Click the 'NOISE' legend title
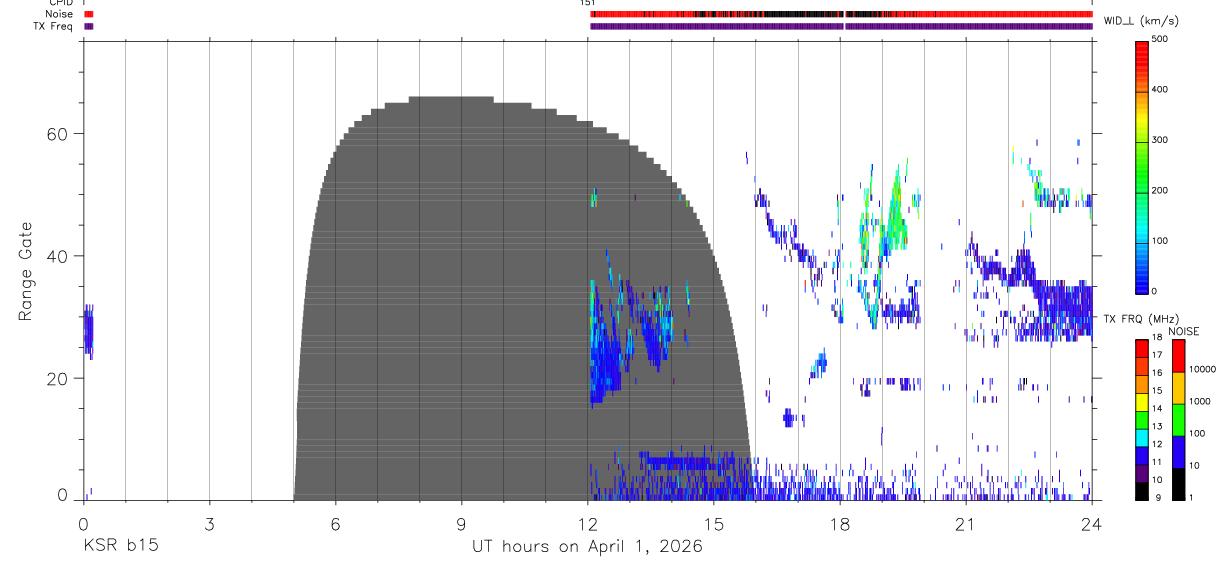The width and height of the screenshot is (1228, 567). coord(1184,331)
